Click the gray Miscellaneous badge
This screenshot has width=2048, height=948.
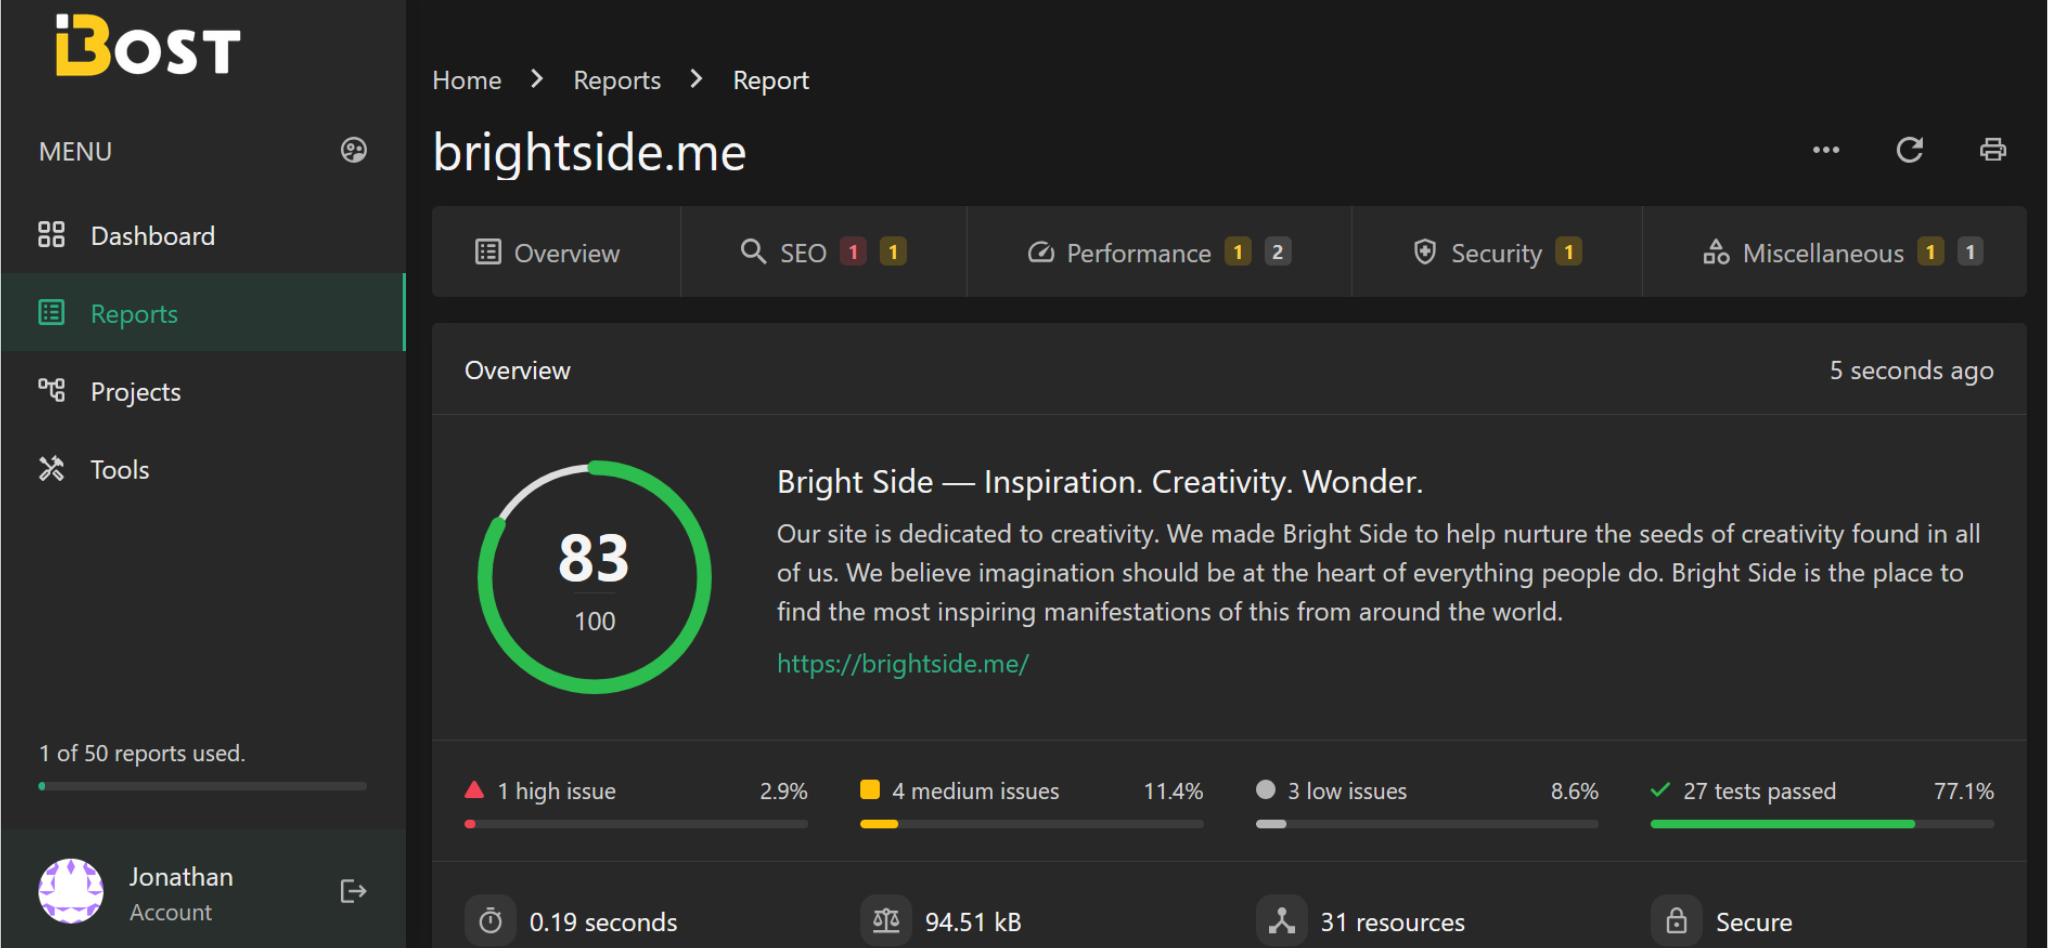(x=1970, y=252)
